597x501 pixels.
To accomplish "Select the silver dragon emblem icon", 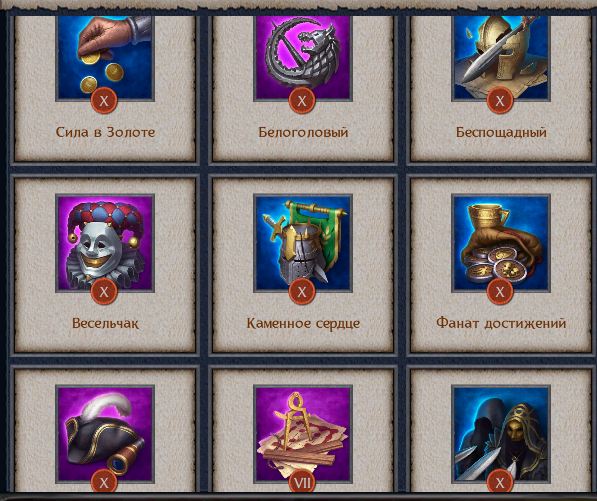I will pyautogui.click(x=303, y=57).
